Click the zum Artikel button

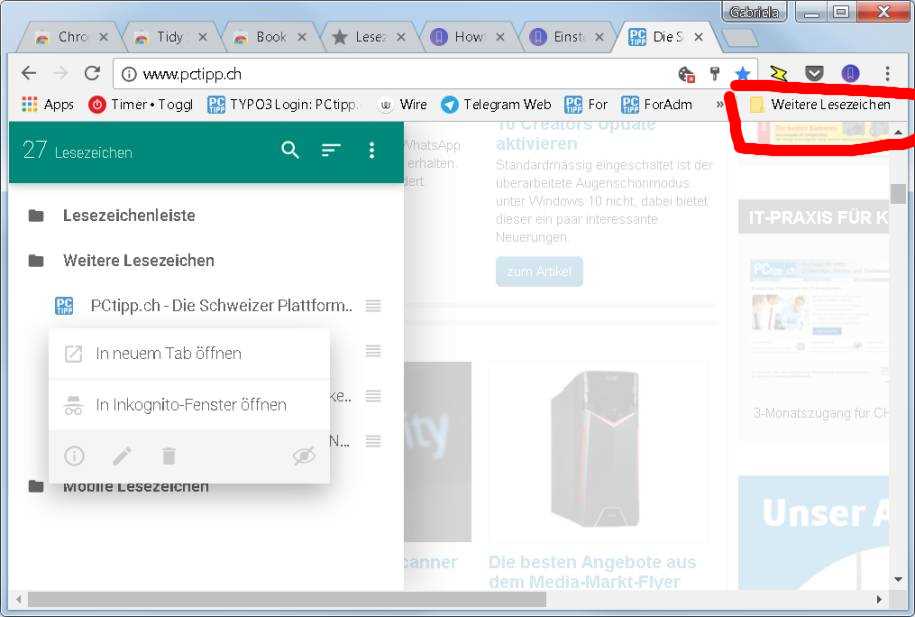pyautogui.click(x=539, y=271)
